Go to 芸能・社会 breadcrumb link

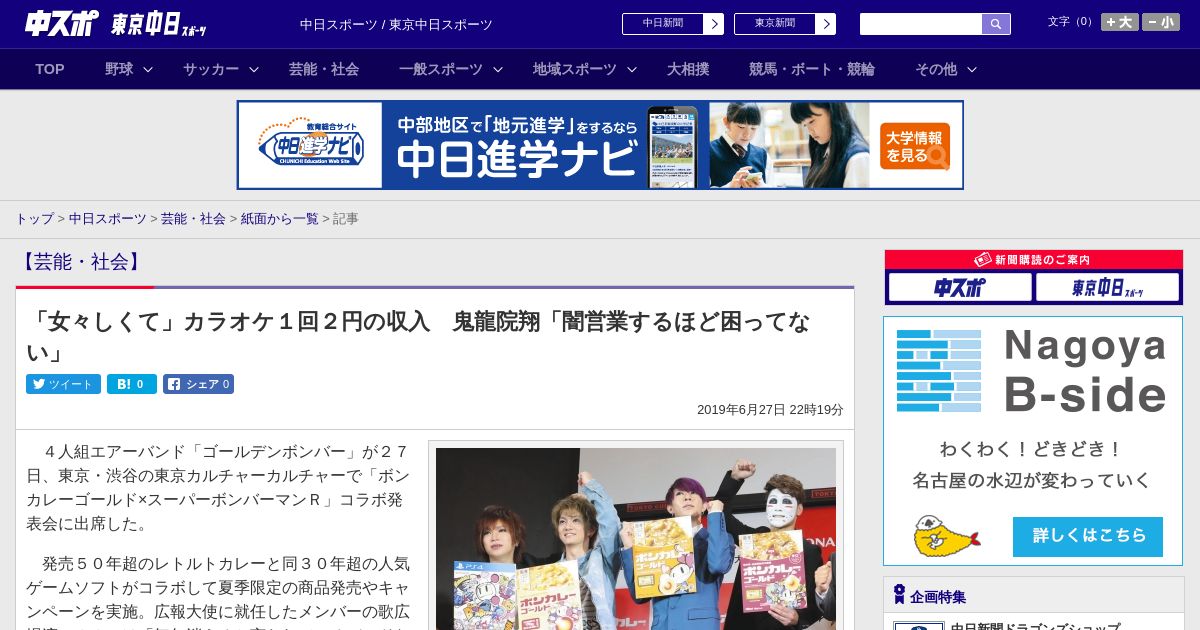193,218
